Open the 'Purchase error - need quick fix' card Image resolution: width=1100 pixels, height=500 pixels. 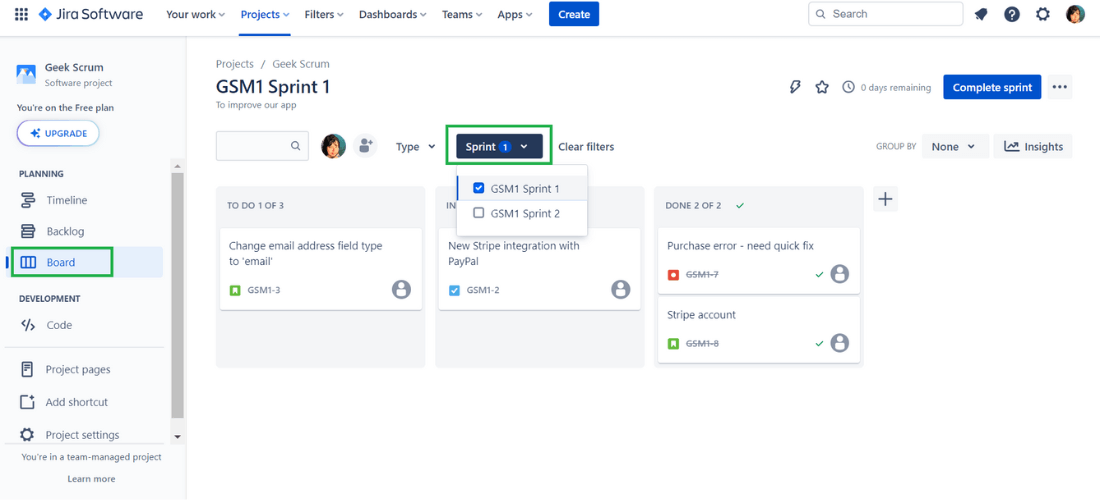758,261
